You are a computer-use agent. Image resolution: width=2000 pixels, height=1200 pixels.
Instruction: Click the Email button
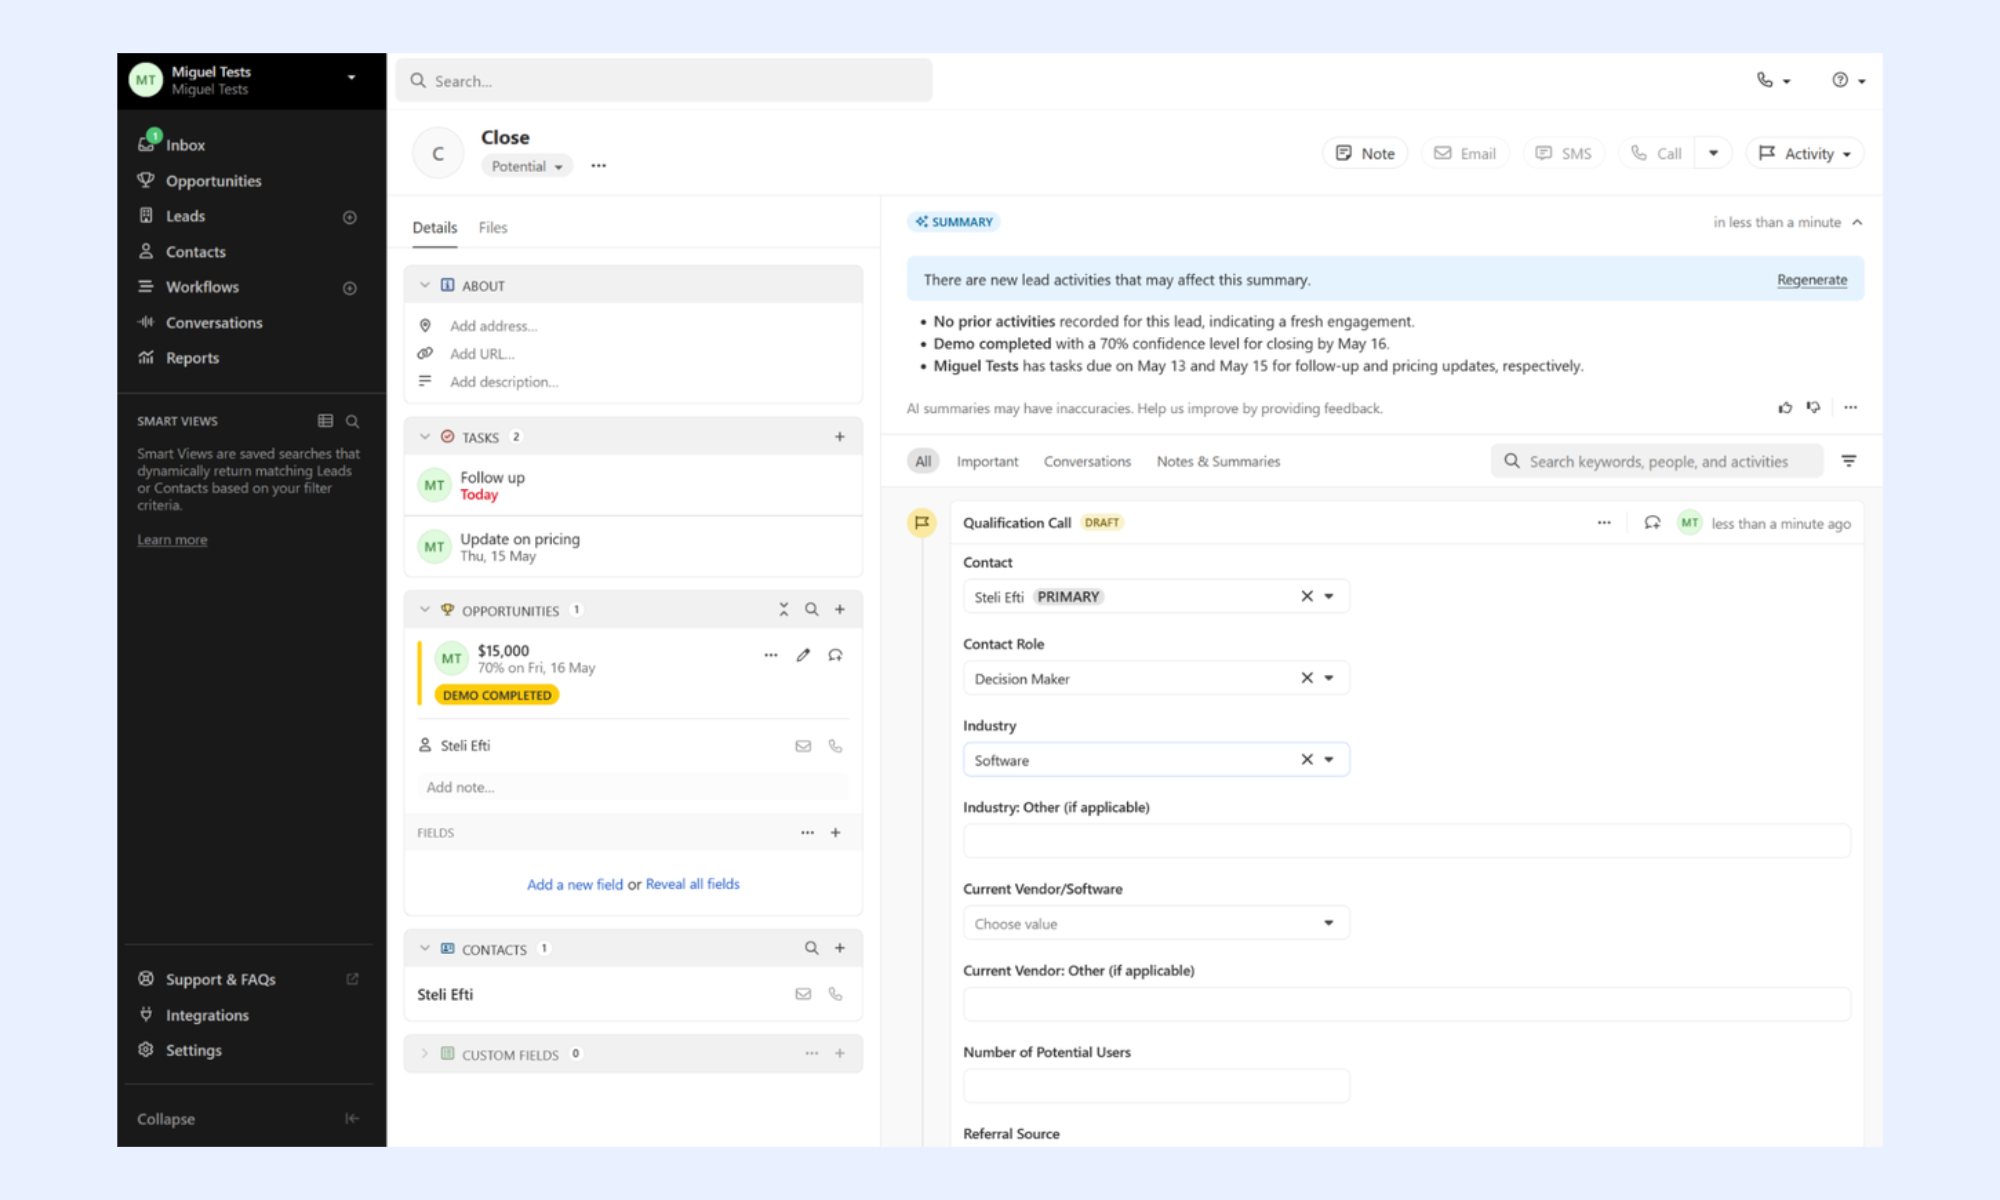tap(1465, 153)
